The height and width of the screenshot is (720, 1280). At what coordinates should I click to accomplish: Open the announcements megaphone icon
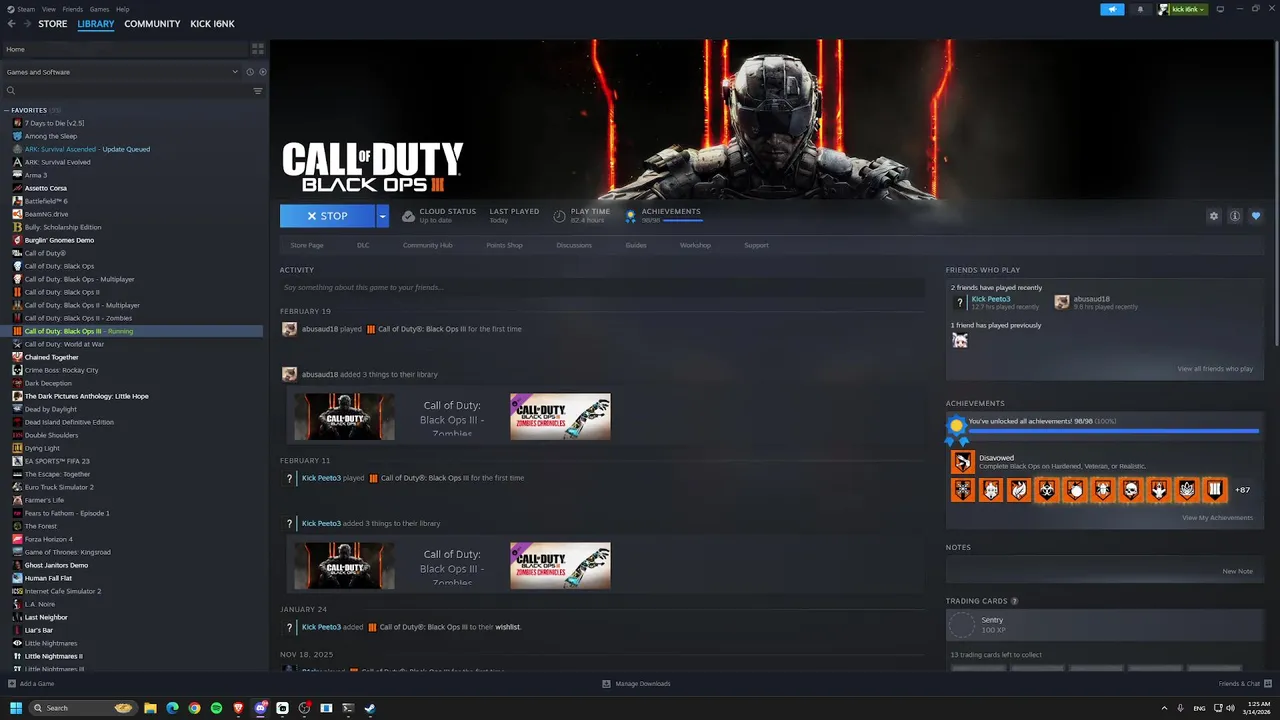click(1112, 9)
